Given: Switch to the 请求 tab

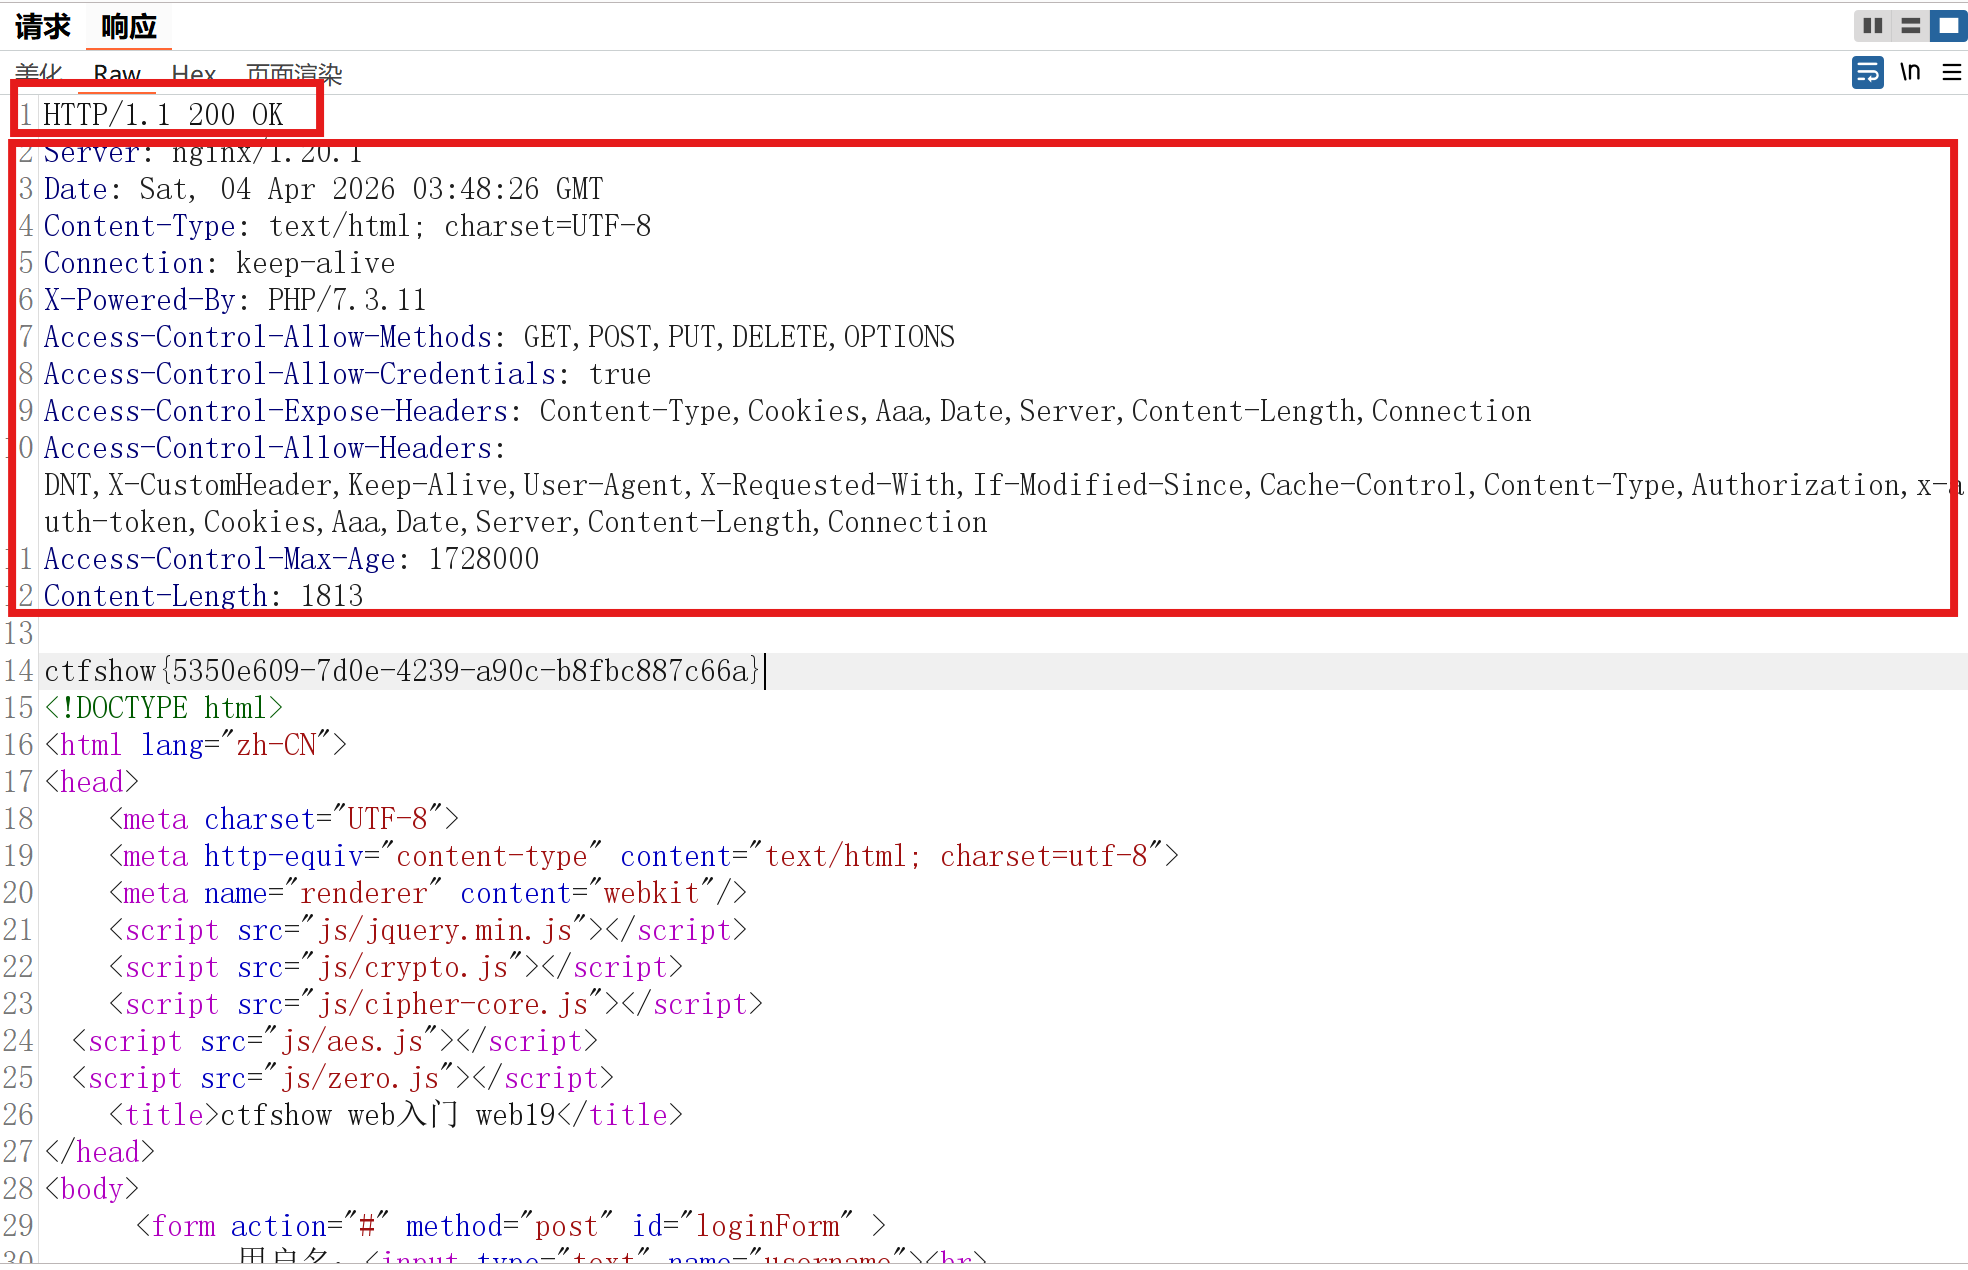Looking at the screenshot, I should [43, 27].
